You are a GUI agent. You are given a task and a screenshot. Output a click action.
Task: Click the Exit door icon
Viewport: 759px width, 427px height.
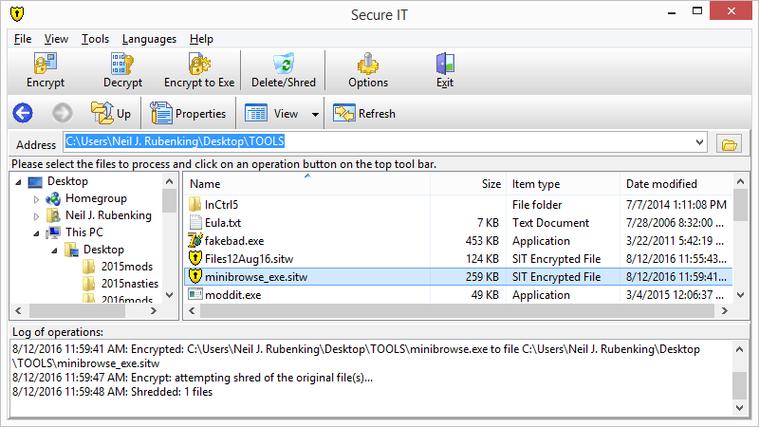445,63
